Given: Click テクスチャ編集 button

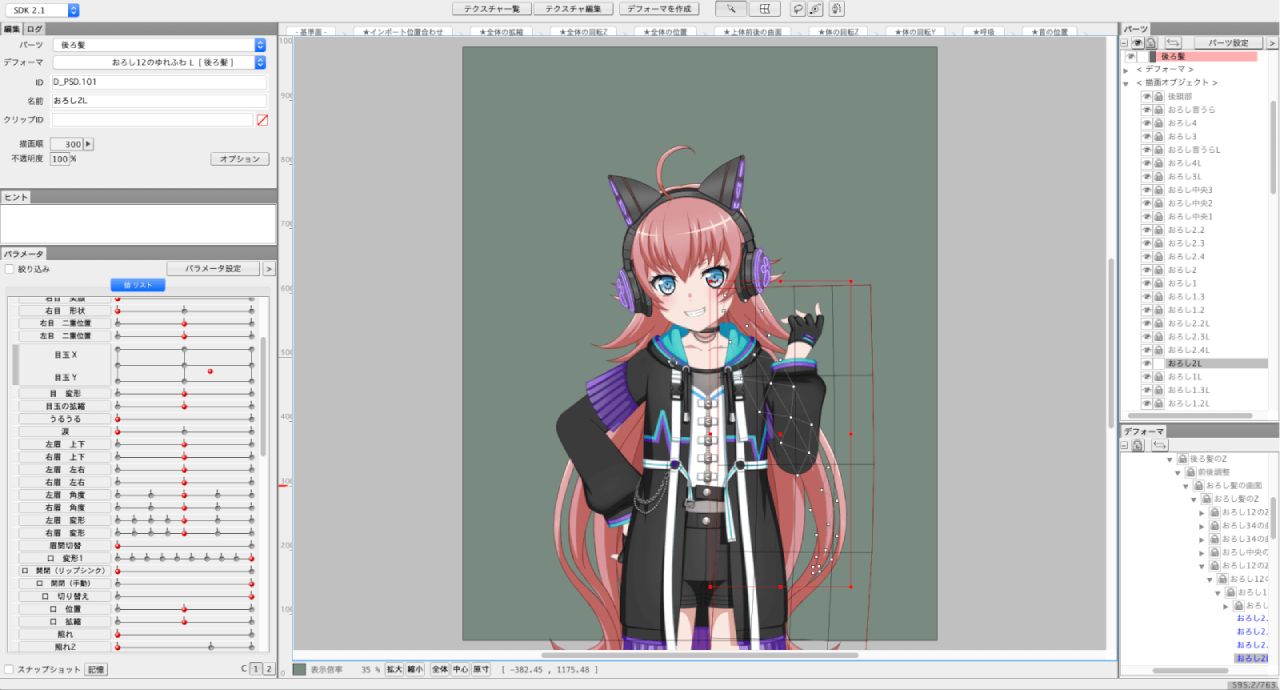Looking at the screenshot, I should (x=573, y=9).
